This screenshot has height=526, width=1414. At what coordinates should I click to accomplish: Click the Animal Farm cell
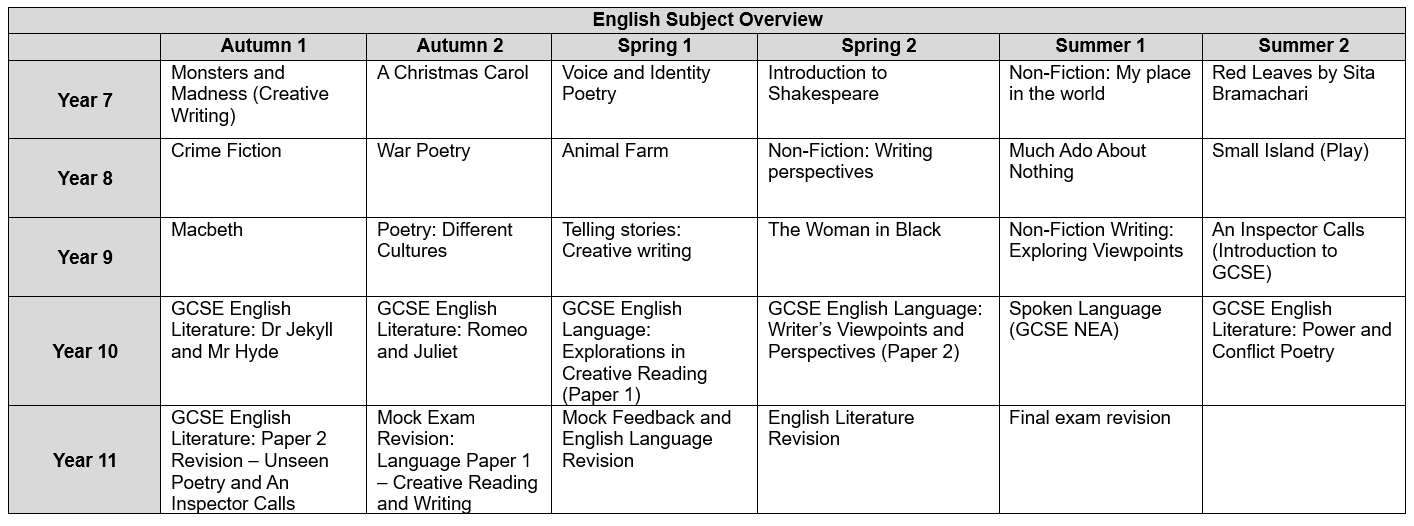click(x=654, y=178)
